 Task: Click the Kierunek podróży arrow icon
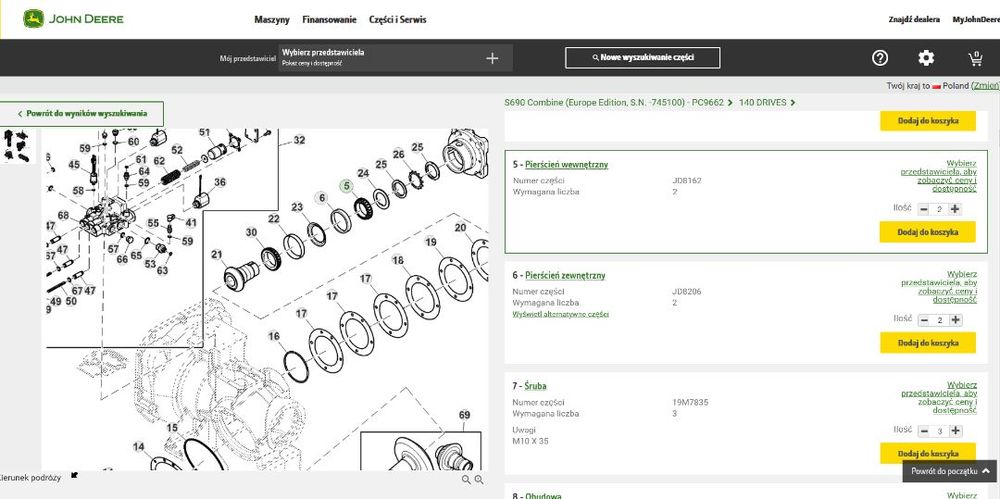pos(74,475)
